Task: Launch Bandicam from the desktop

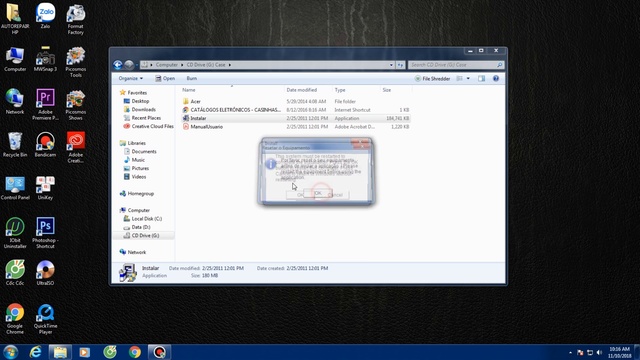Action: click(45, 144)
